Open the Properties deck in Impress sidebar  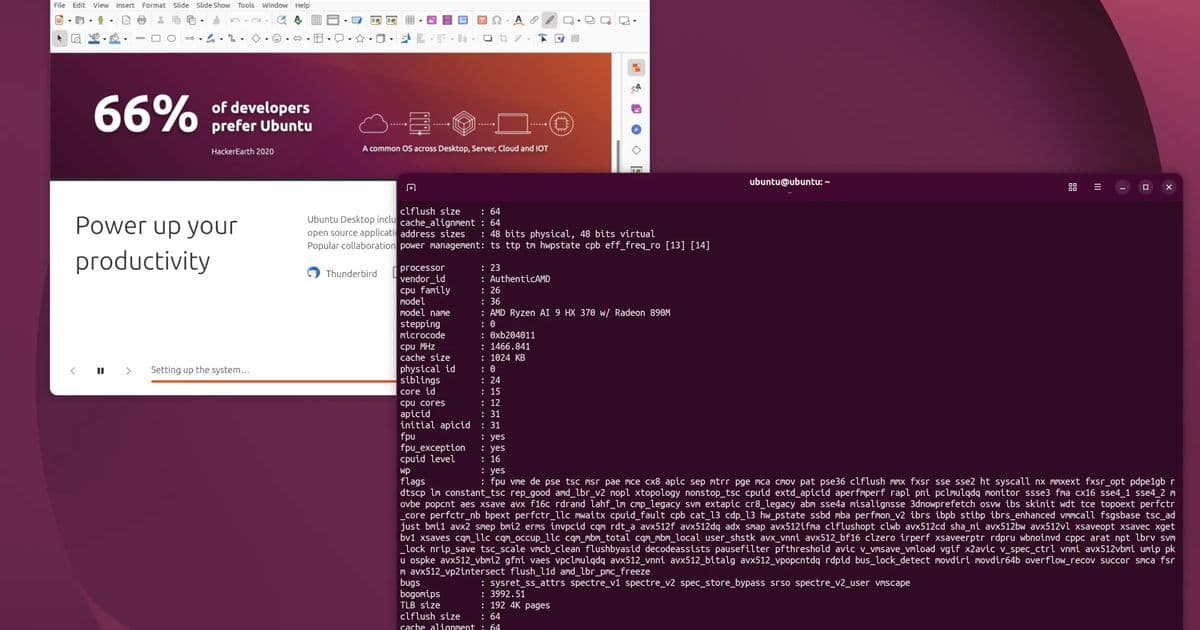coord(636,68)
